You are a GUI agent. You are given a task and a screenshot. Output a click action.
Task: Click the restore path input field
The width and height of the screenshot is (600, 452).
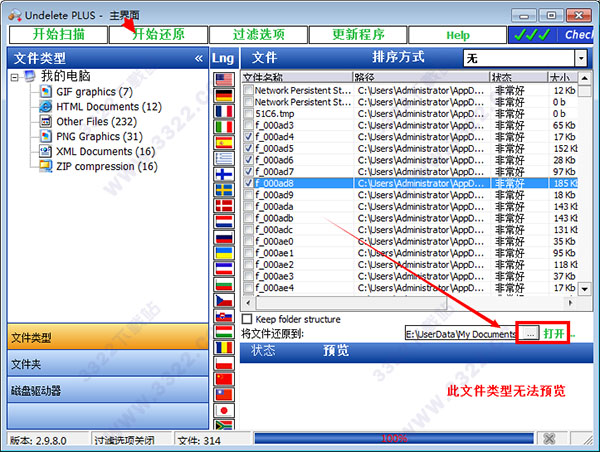(x=460, y=334)
